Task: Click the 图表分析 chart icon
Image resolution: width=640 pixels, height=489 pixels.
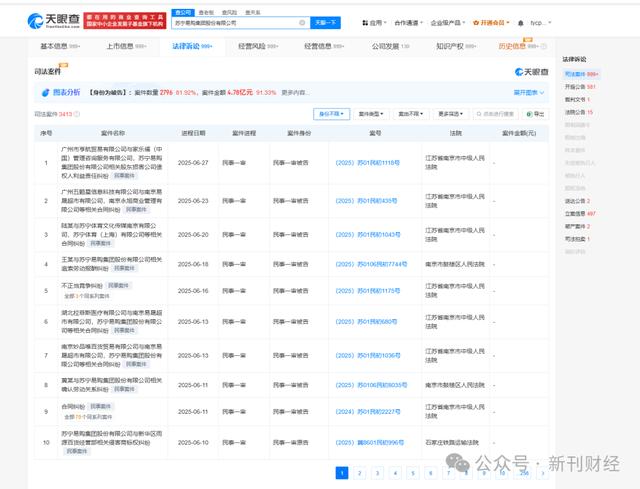Action: 46,93
